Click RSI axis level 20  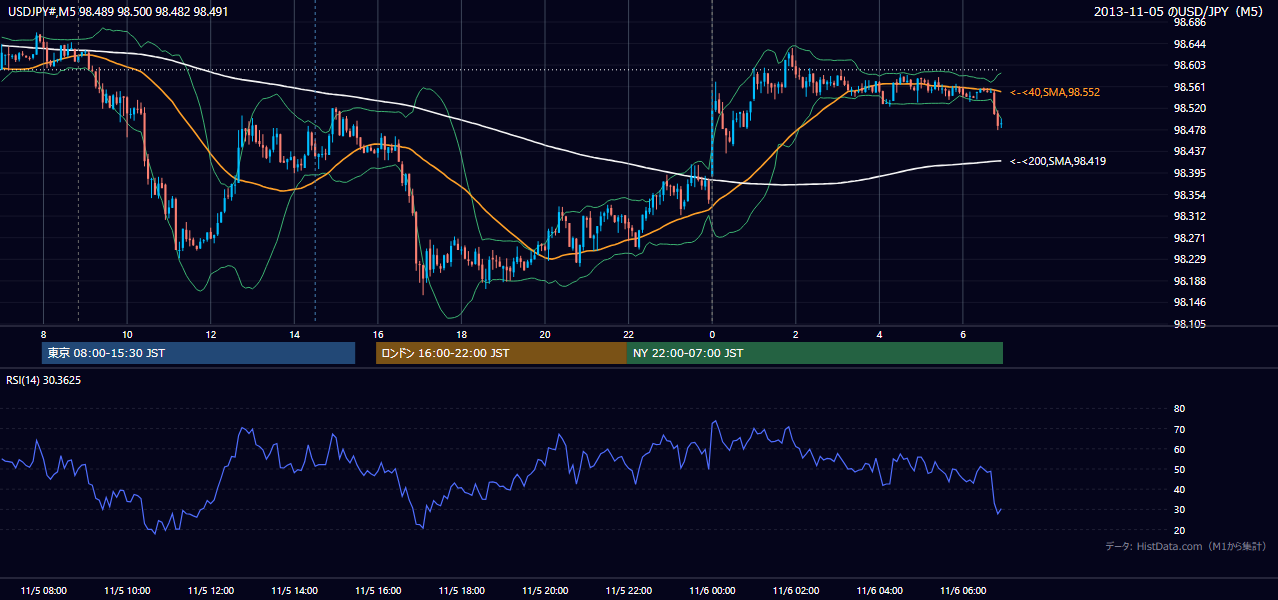pos(1179,530)
